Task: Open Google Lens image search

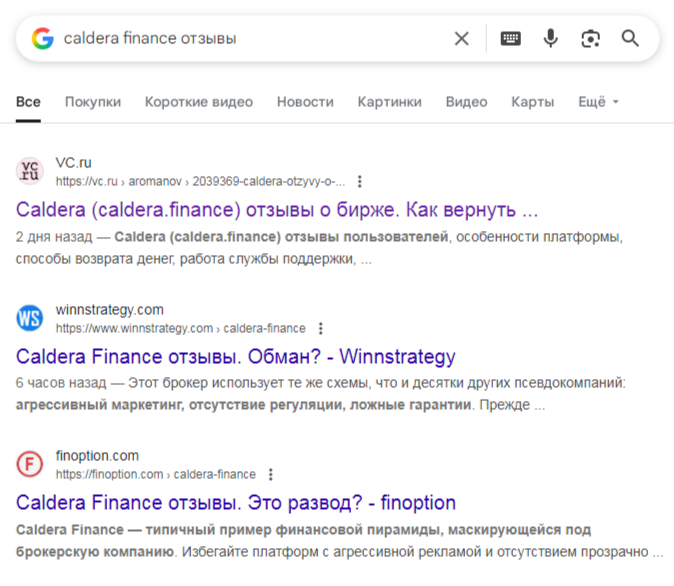Action: click(x=591, y=39)
